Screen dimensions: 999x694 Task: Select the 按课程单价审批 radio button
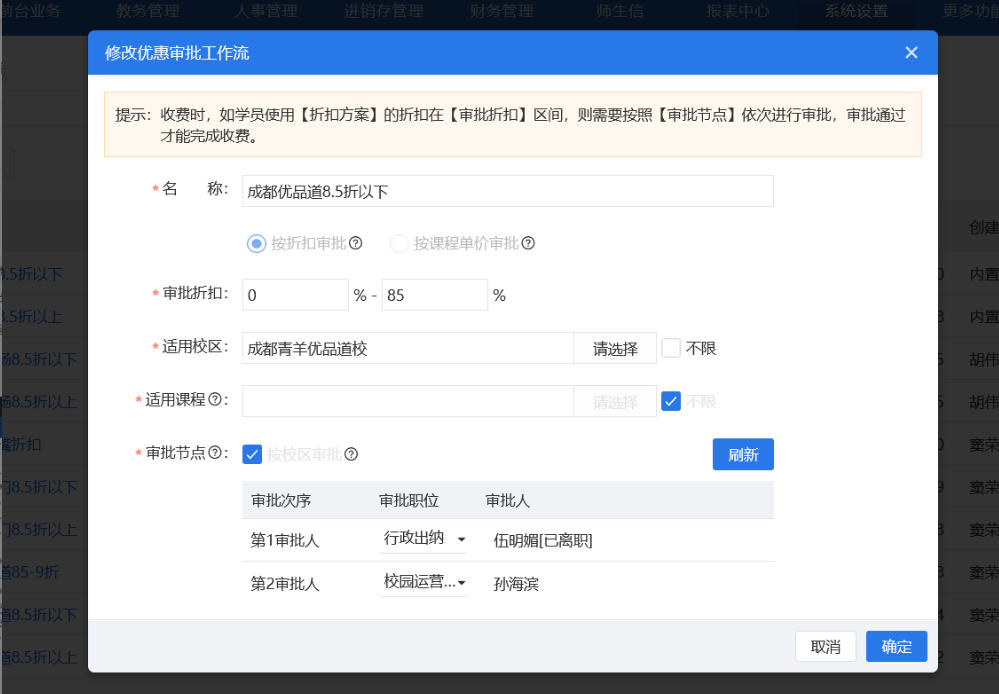coord(399,243)
